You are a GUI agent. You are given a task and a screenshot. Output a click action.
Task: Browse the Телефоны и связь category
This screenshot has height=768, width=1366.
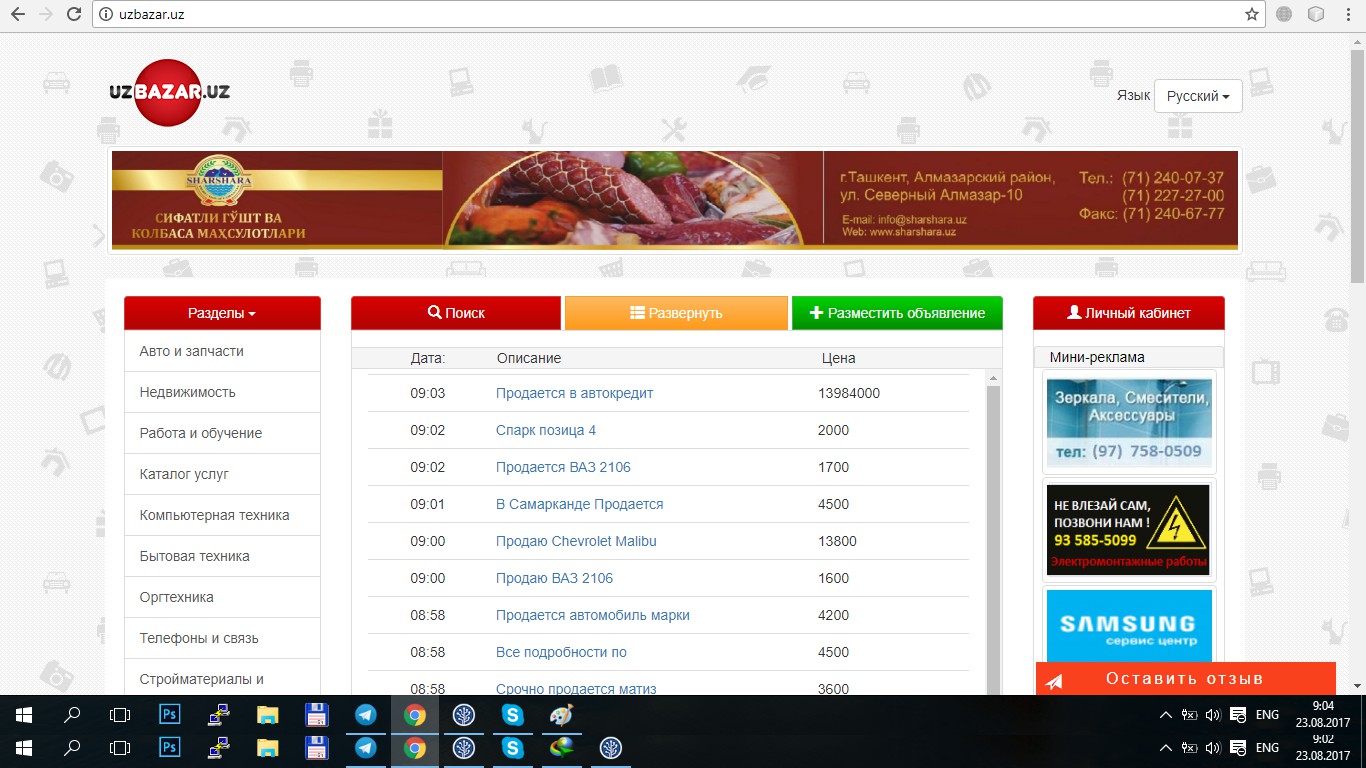click(x=222, y=638)
